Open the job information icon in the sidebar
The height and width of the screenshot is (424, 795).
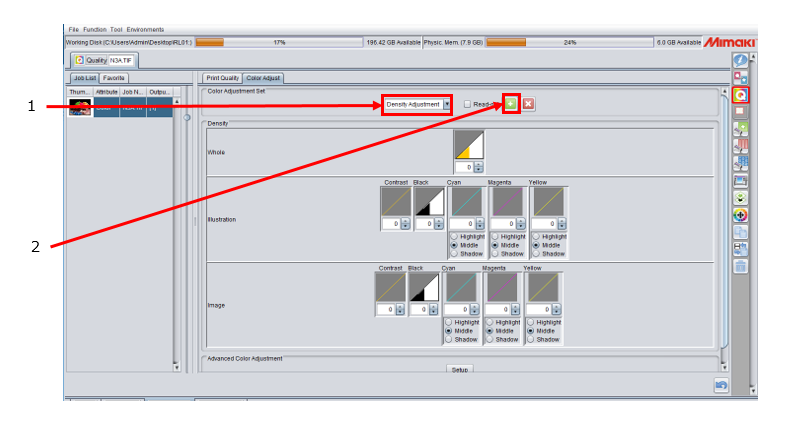coord(740,60)
